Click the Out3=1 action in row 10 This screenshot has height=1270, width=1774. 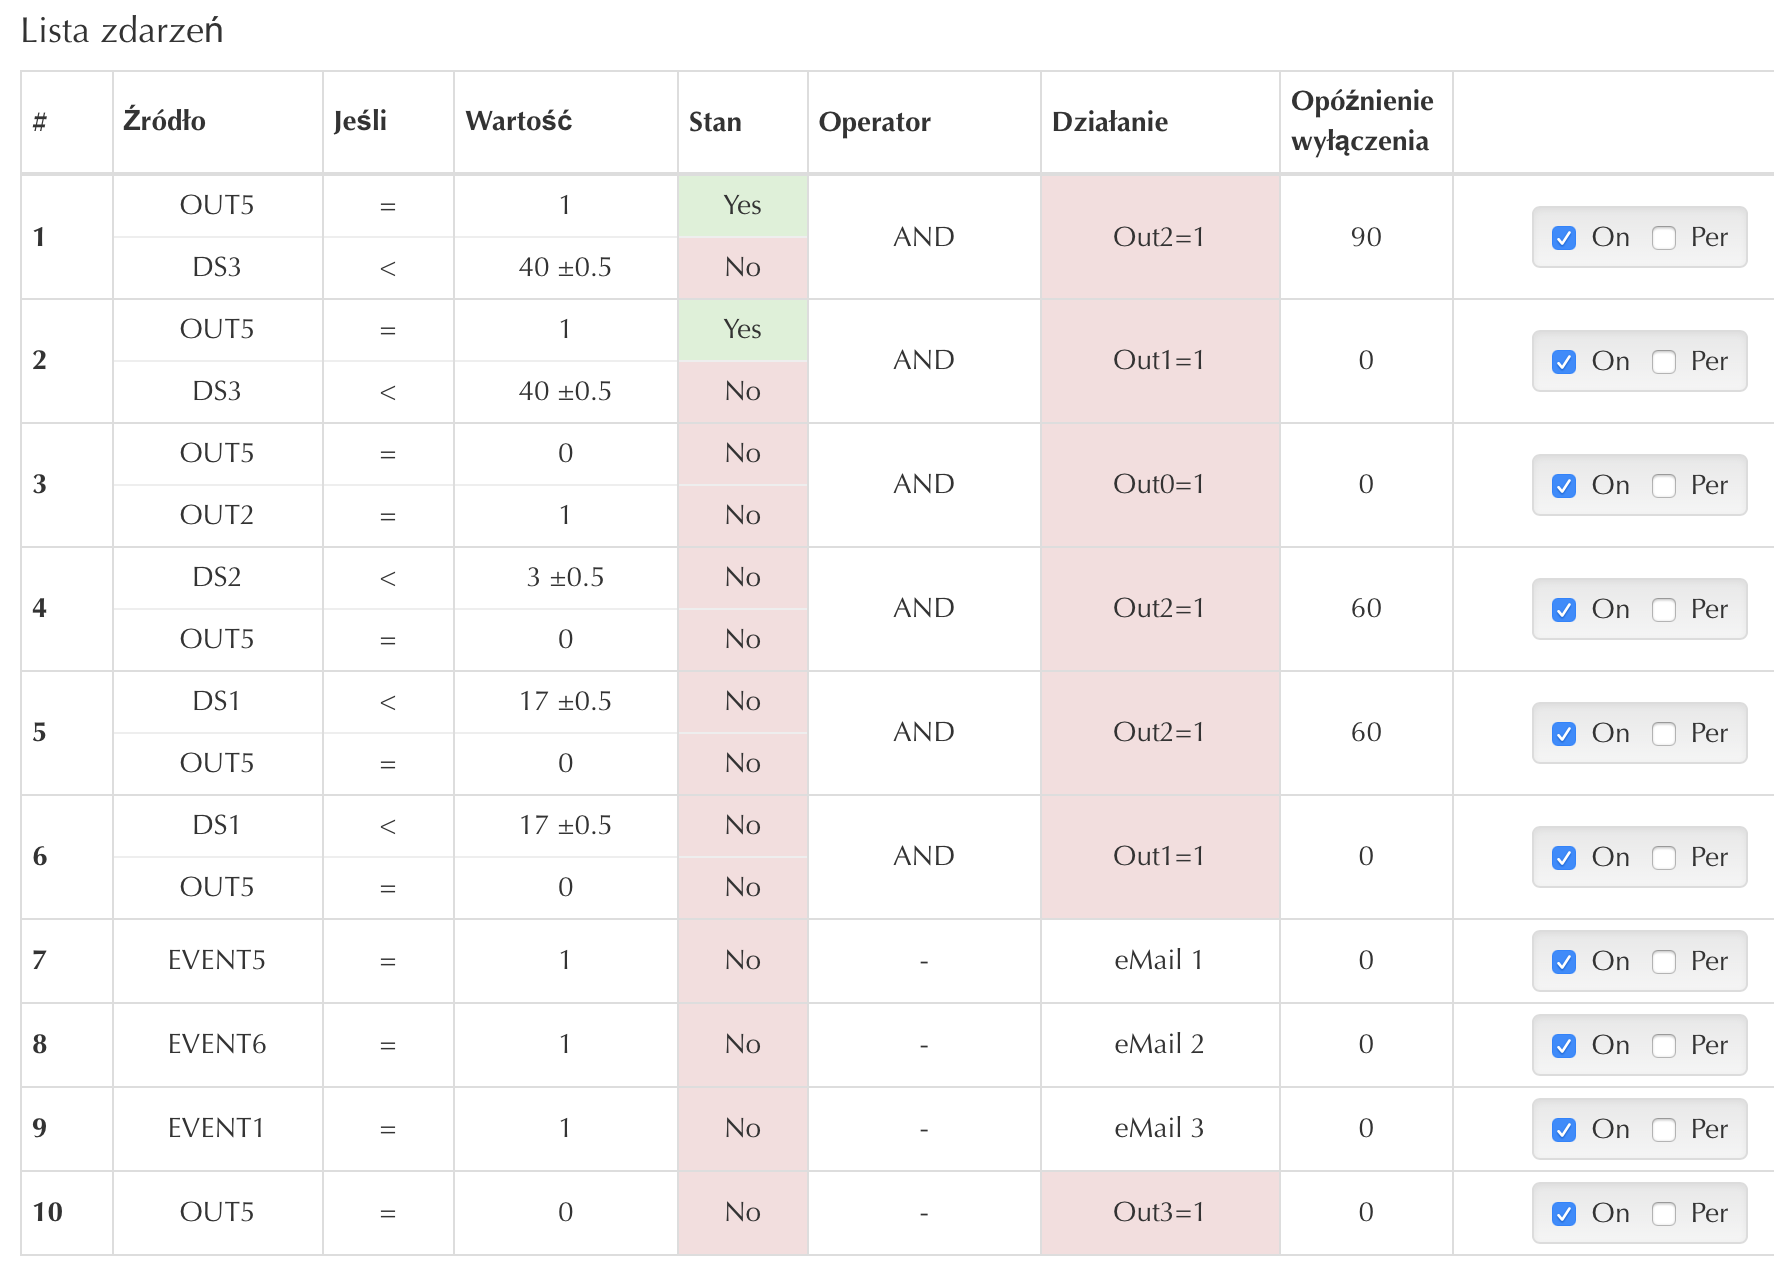click(x=1159, y=1213)
